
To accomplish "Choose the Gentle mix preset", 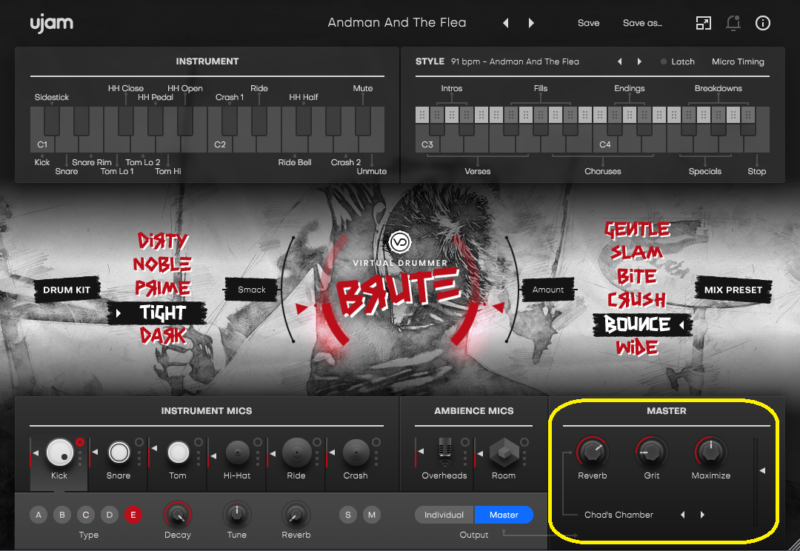I will 637,230.
